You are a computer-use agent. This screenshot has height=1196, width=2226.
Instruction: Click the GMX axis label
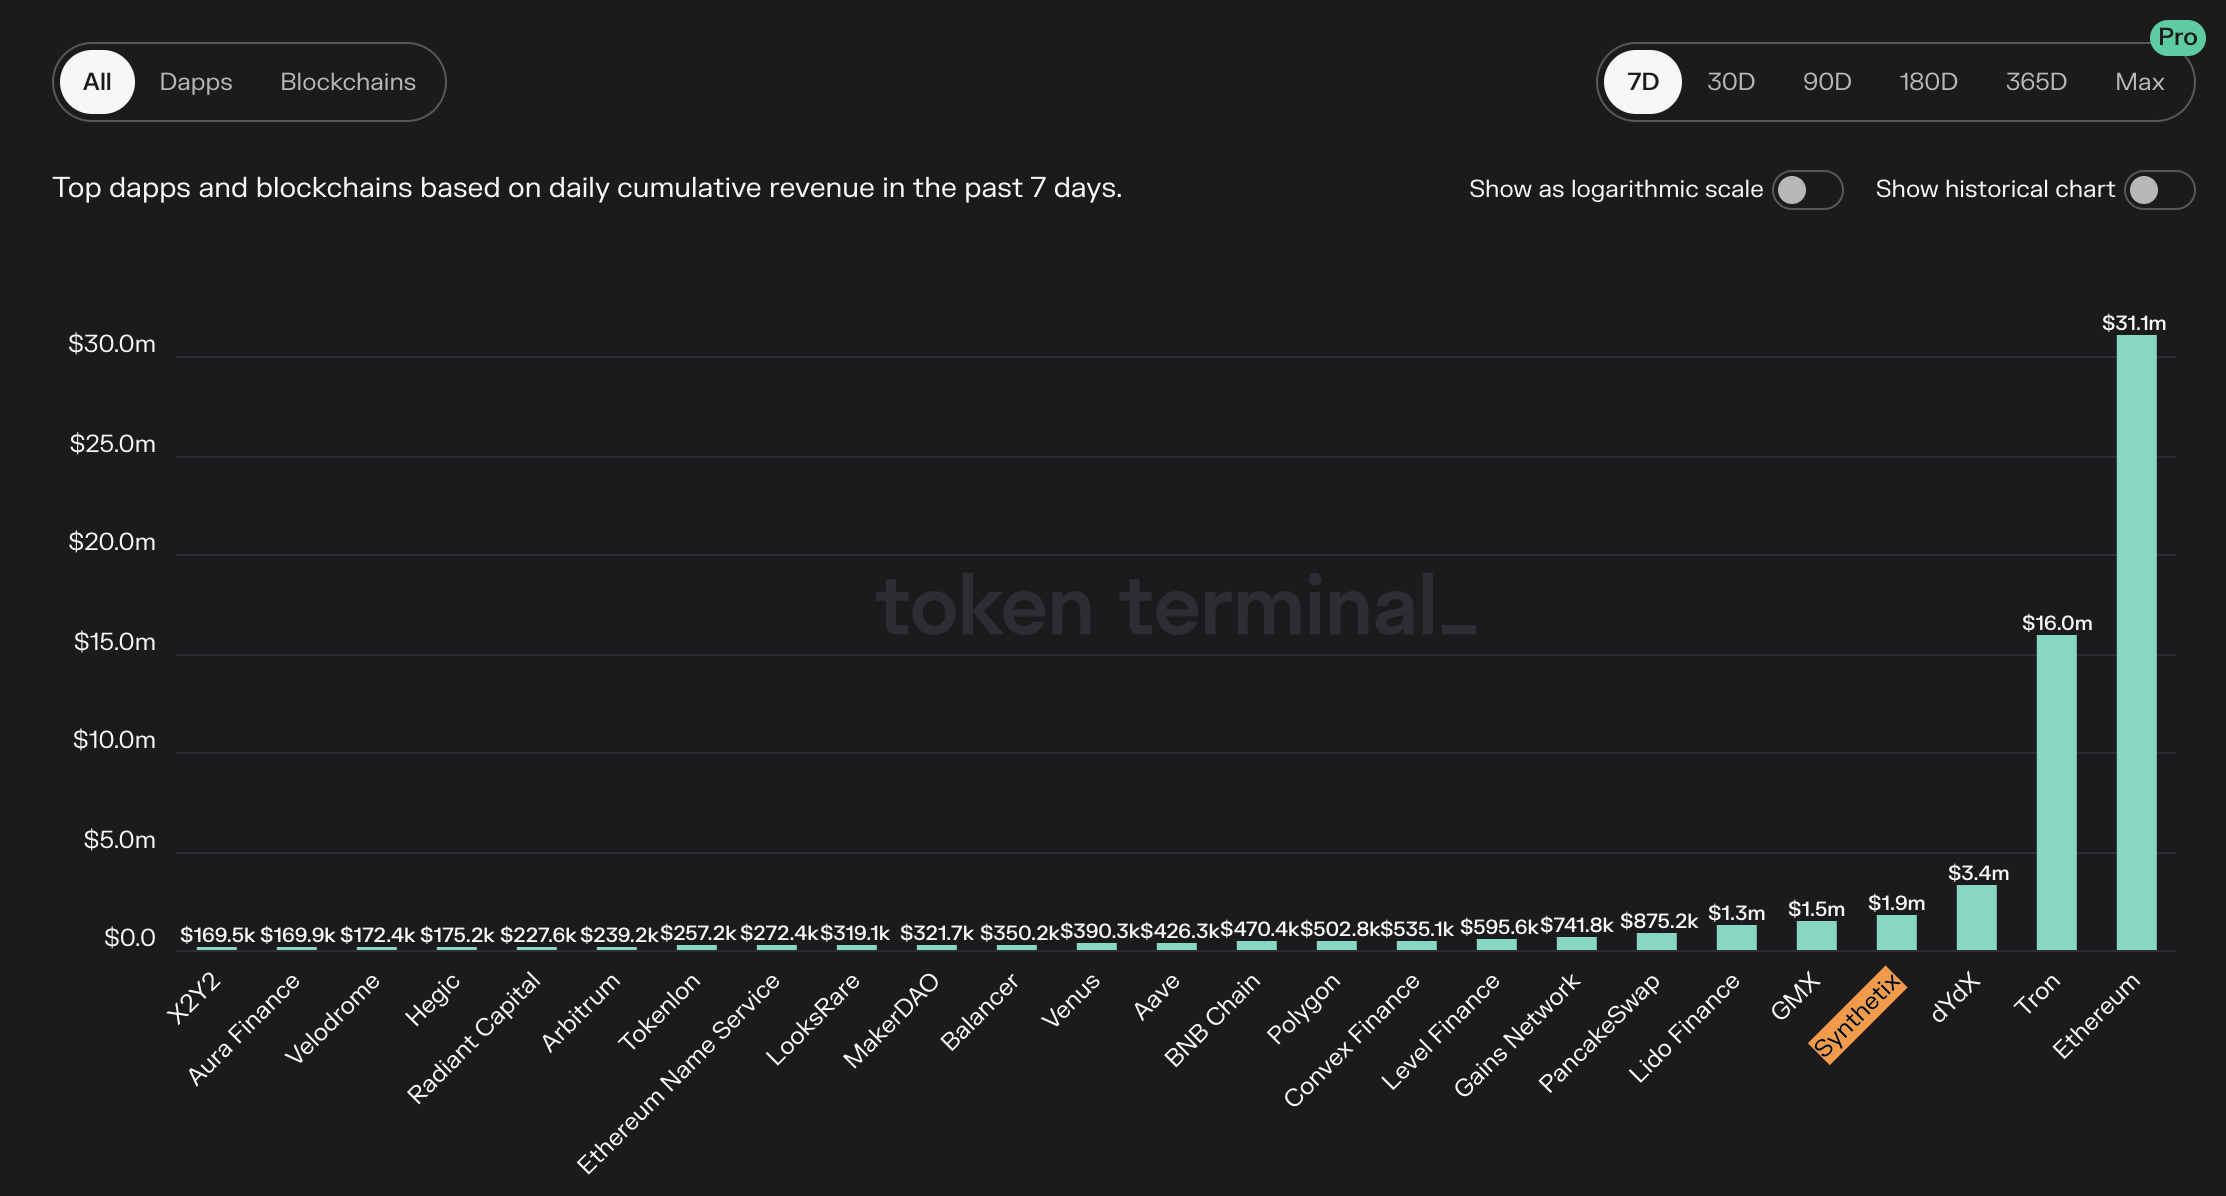pyautogui.click(x=1795, y=997)
